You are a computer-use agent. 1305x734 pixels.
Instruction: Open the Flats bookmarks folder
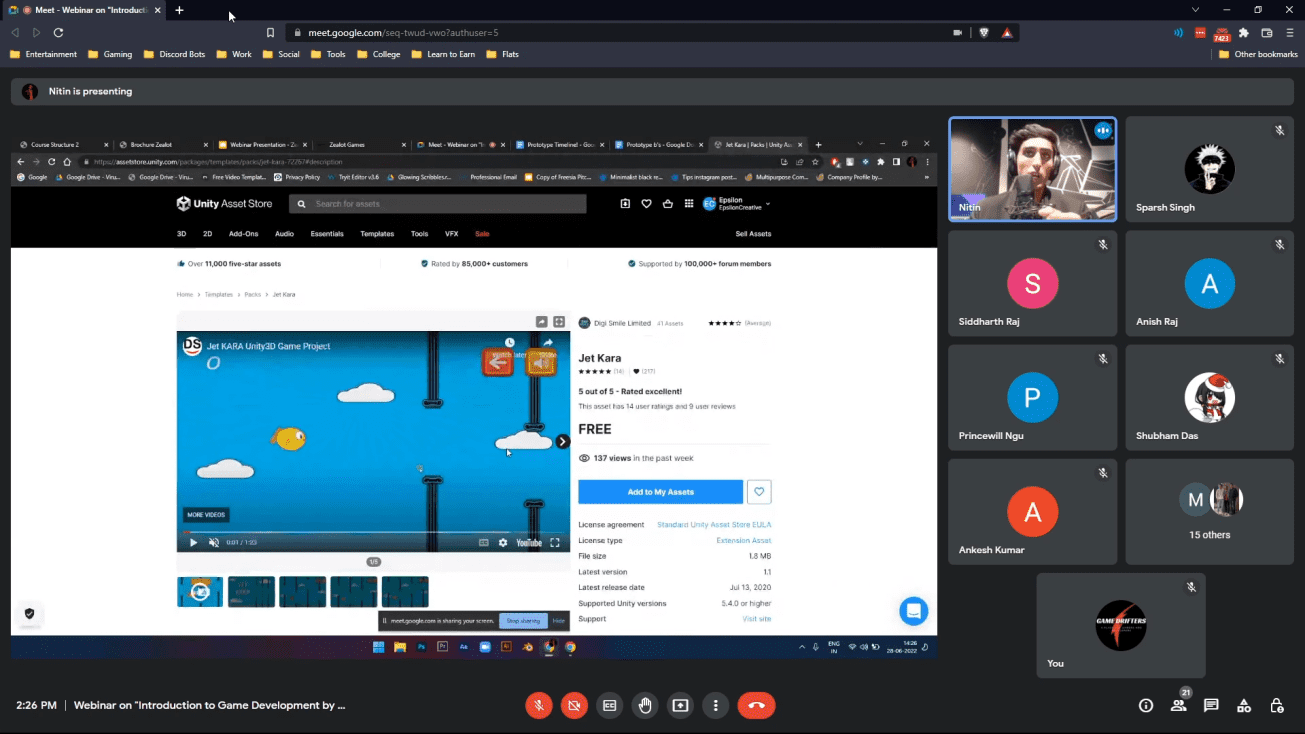tap(503, 54)
